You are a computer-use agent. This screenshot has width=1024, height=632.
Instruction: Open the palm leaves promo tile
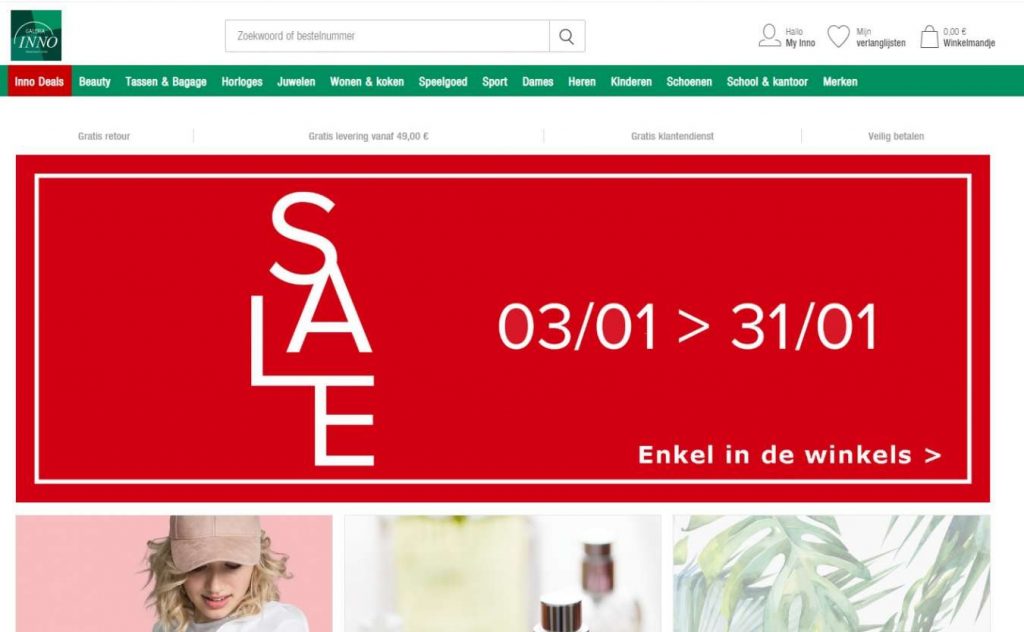click(831, 573)
